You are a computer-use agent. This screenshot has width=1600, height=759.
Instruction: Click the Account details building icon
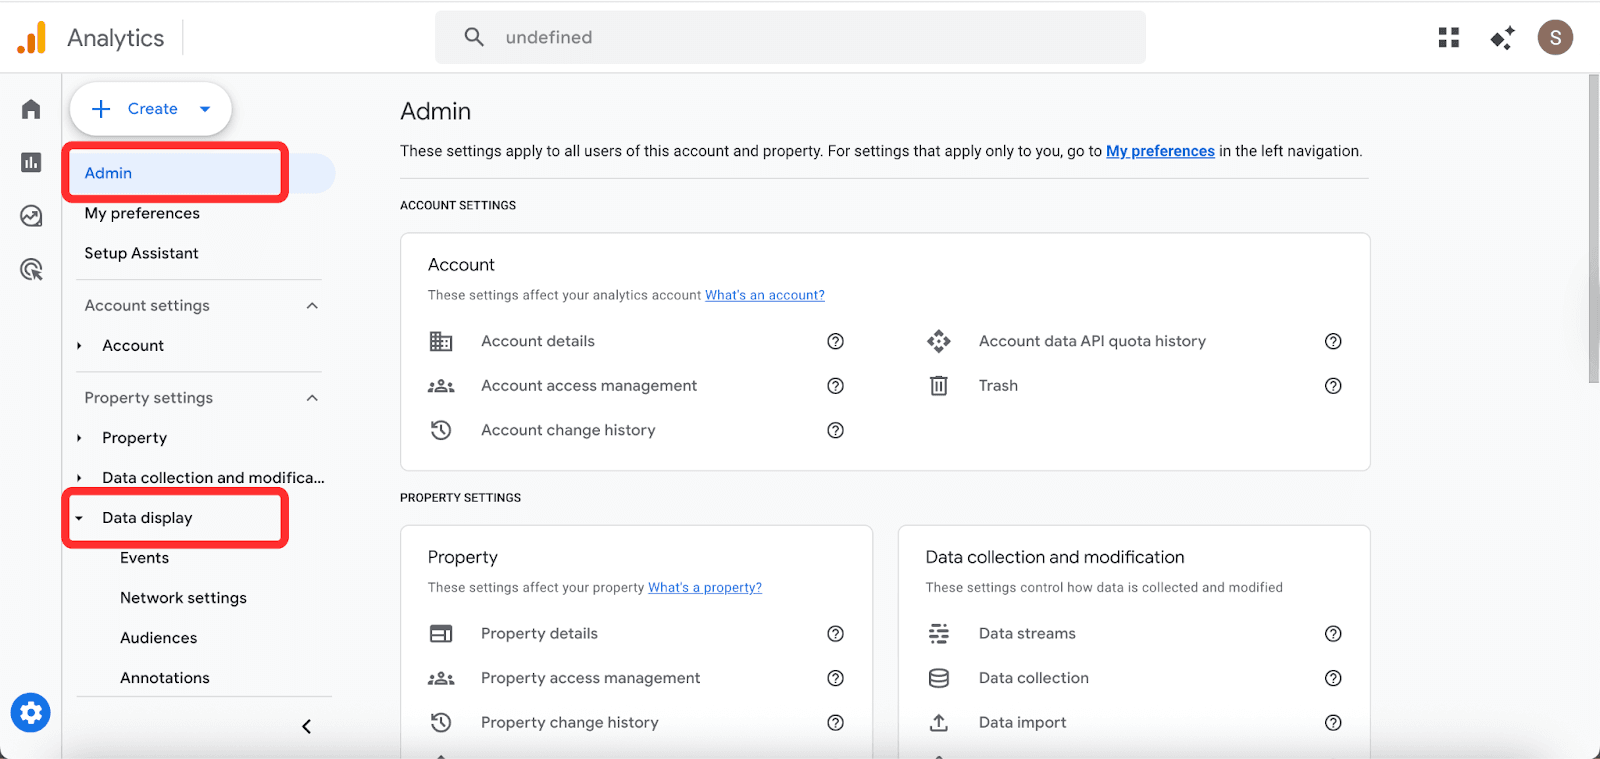tap(441, 341)
